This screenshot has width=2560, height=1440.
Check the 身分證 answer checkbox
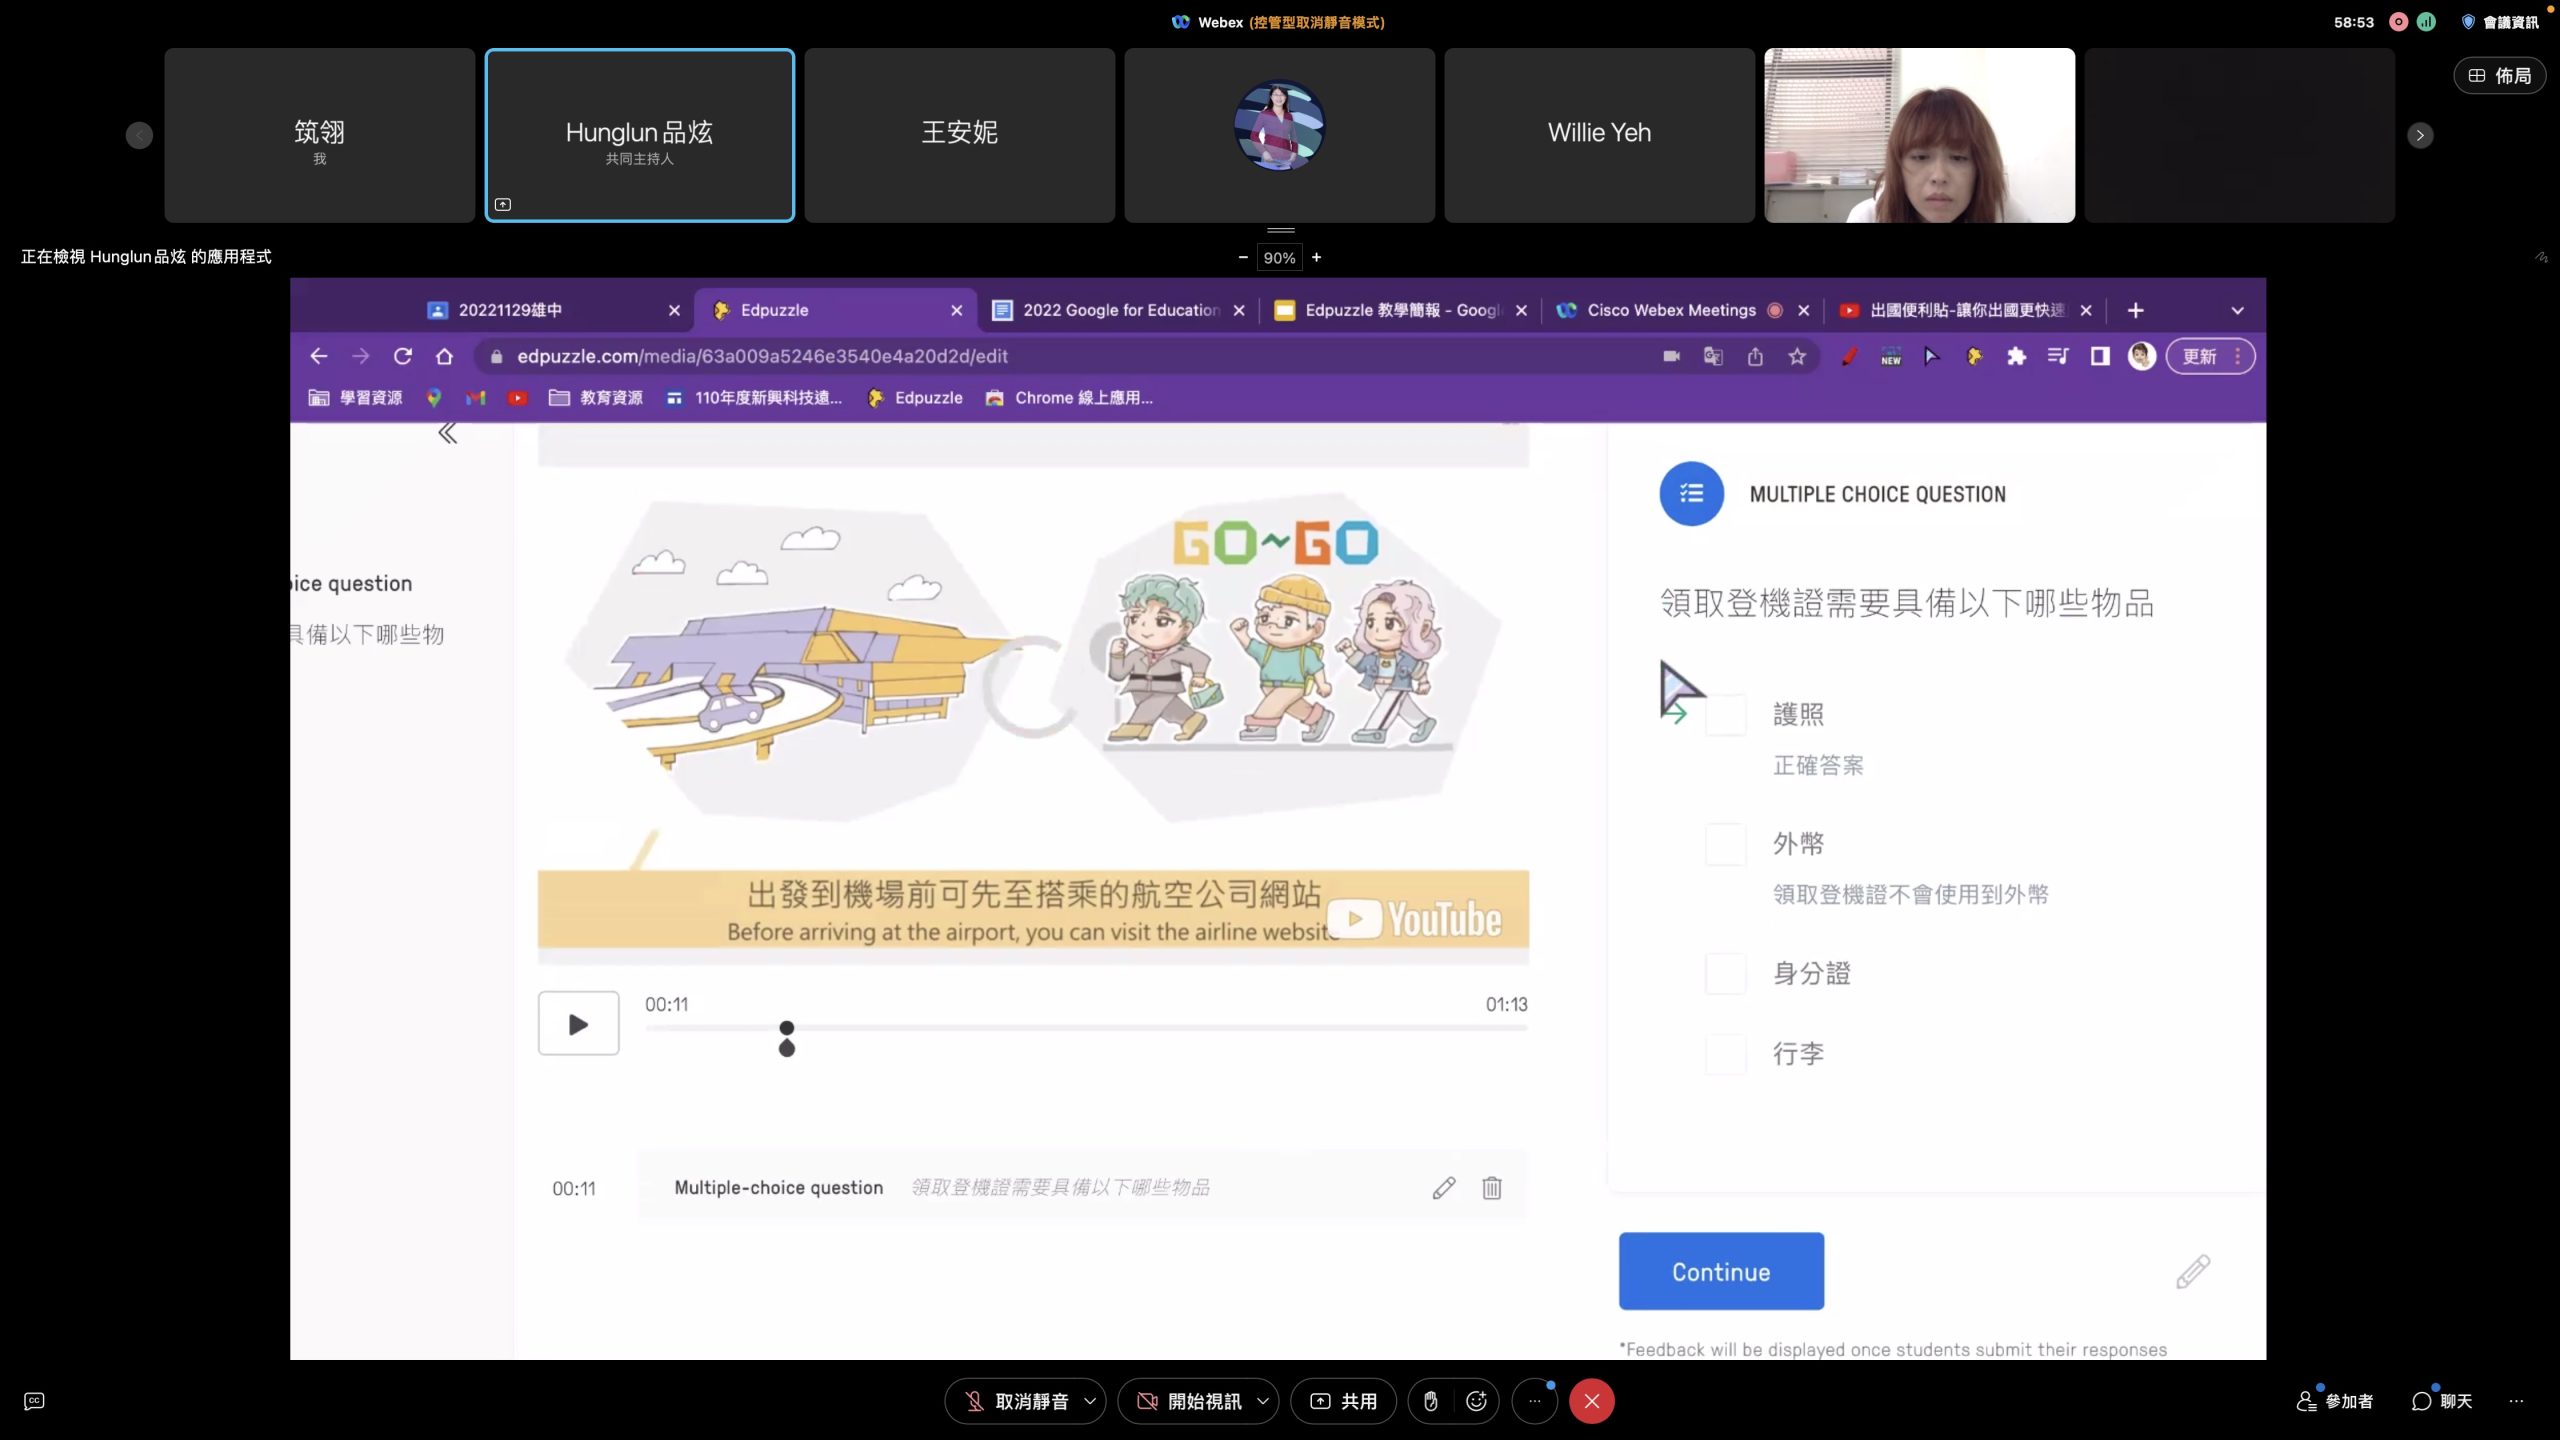pos(1725,973)
